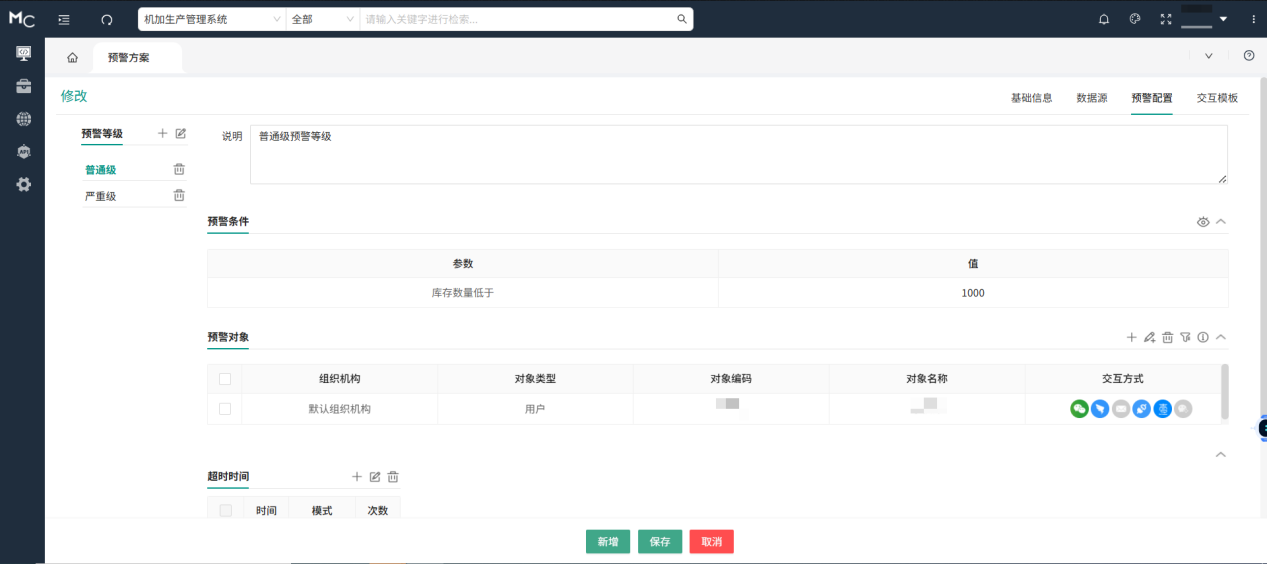Click the refresh icon in top bar
The height and width of the screenshot is (564, 1267).
click(x=107, y=19)
